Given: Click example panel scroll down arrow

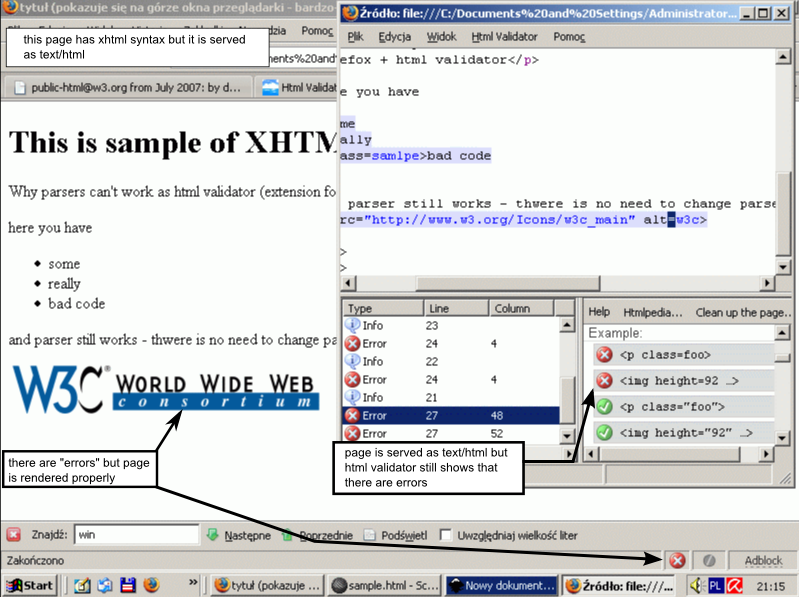Looking at the screenshot, I should [782, 437].
